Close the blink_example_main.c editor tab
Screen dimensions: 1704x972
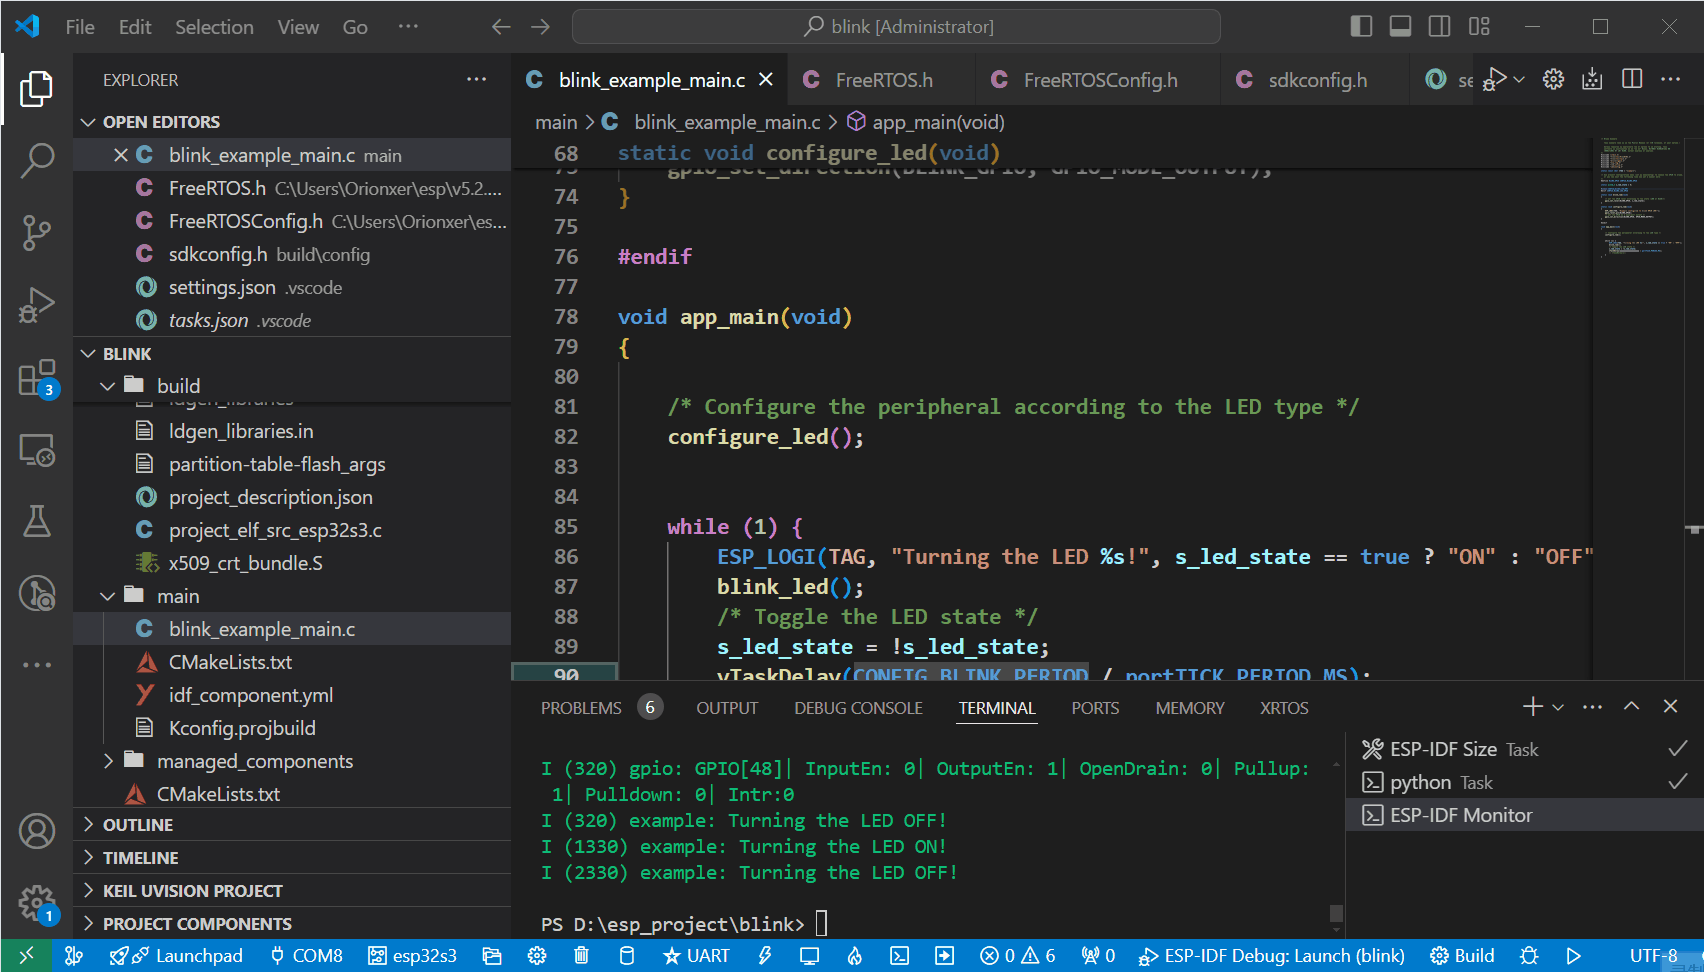(766, 79)
